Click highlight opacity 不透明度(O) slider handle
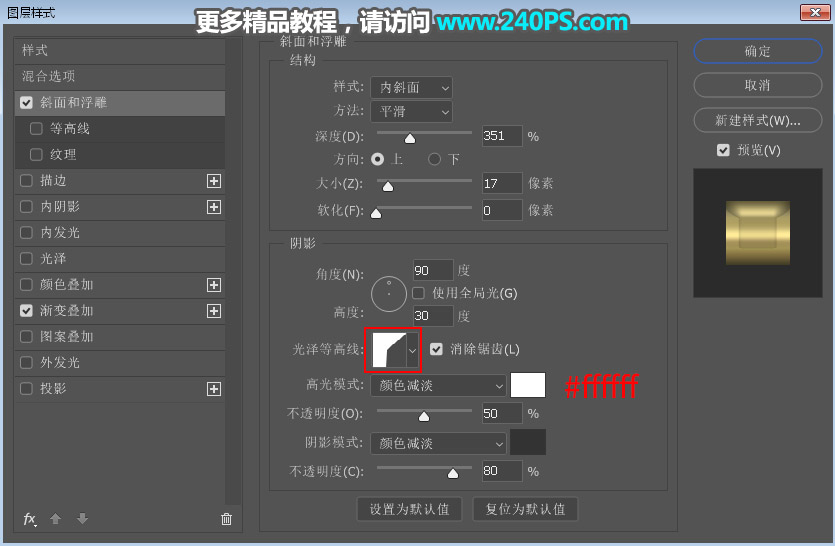 click(424, 416)
